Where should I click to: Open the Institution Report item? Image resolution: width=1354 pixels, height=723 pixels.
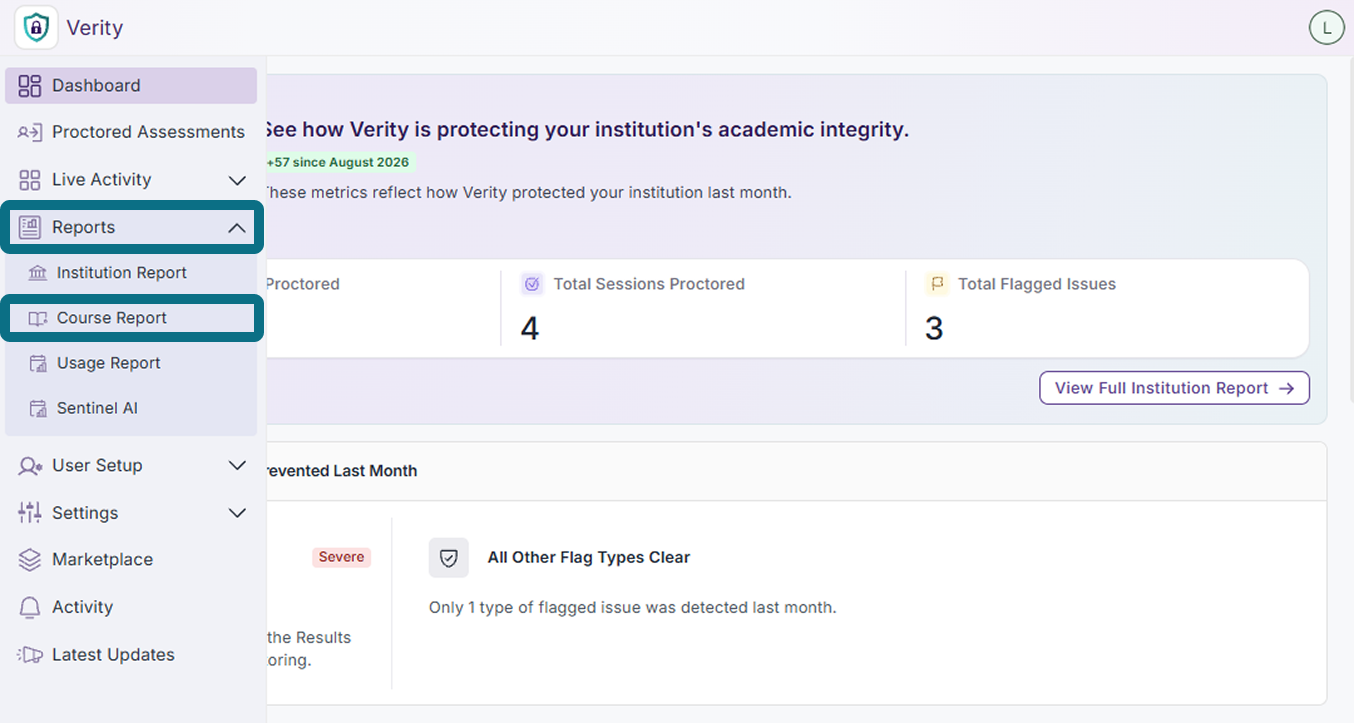pos(131,273)
